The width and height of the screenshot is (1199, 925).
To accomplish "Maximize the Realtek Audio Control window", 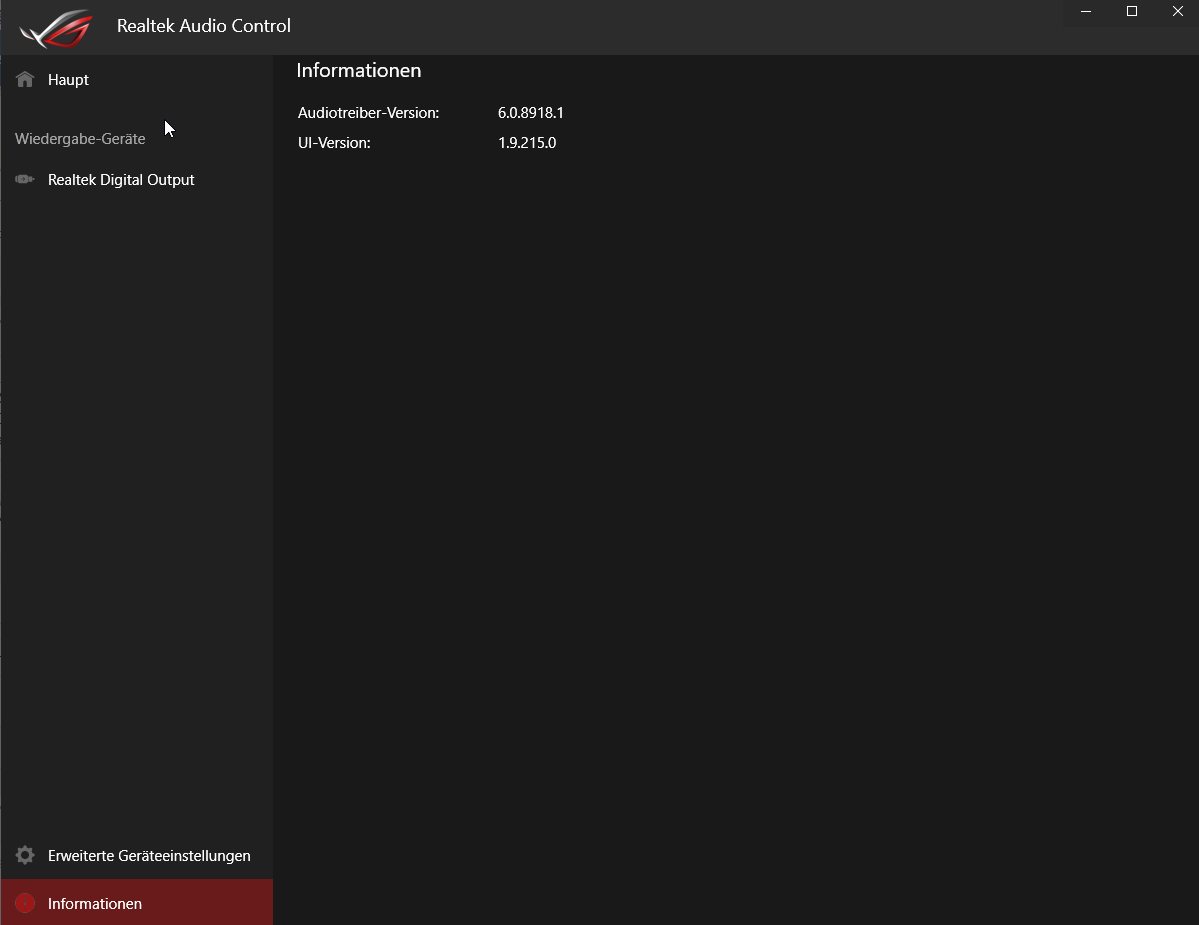I will tap(1132, 11).
